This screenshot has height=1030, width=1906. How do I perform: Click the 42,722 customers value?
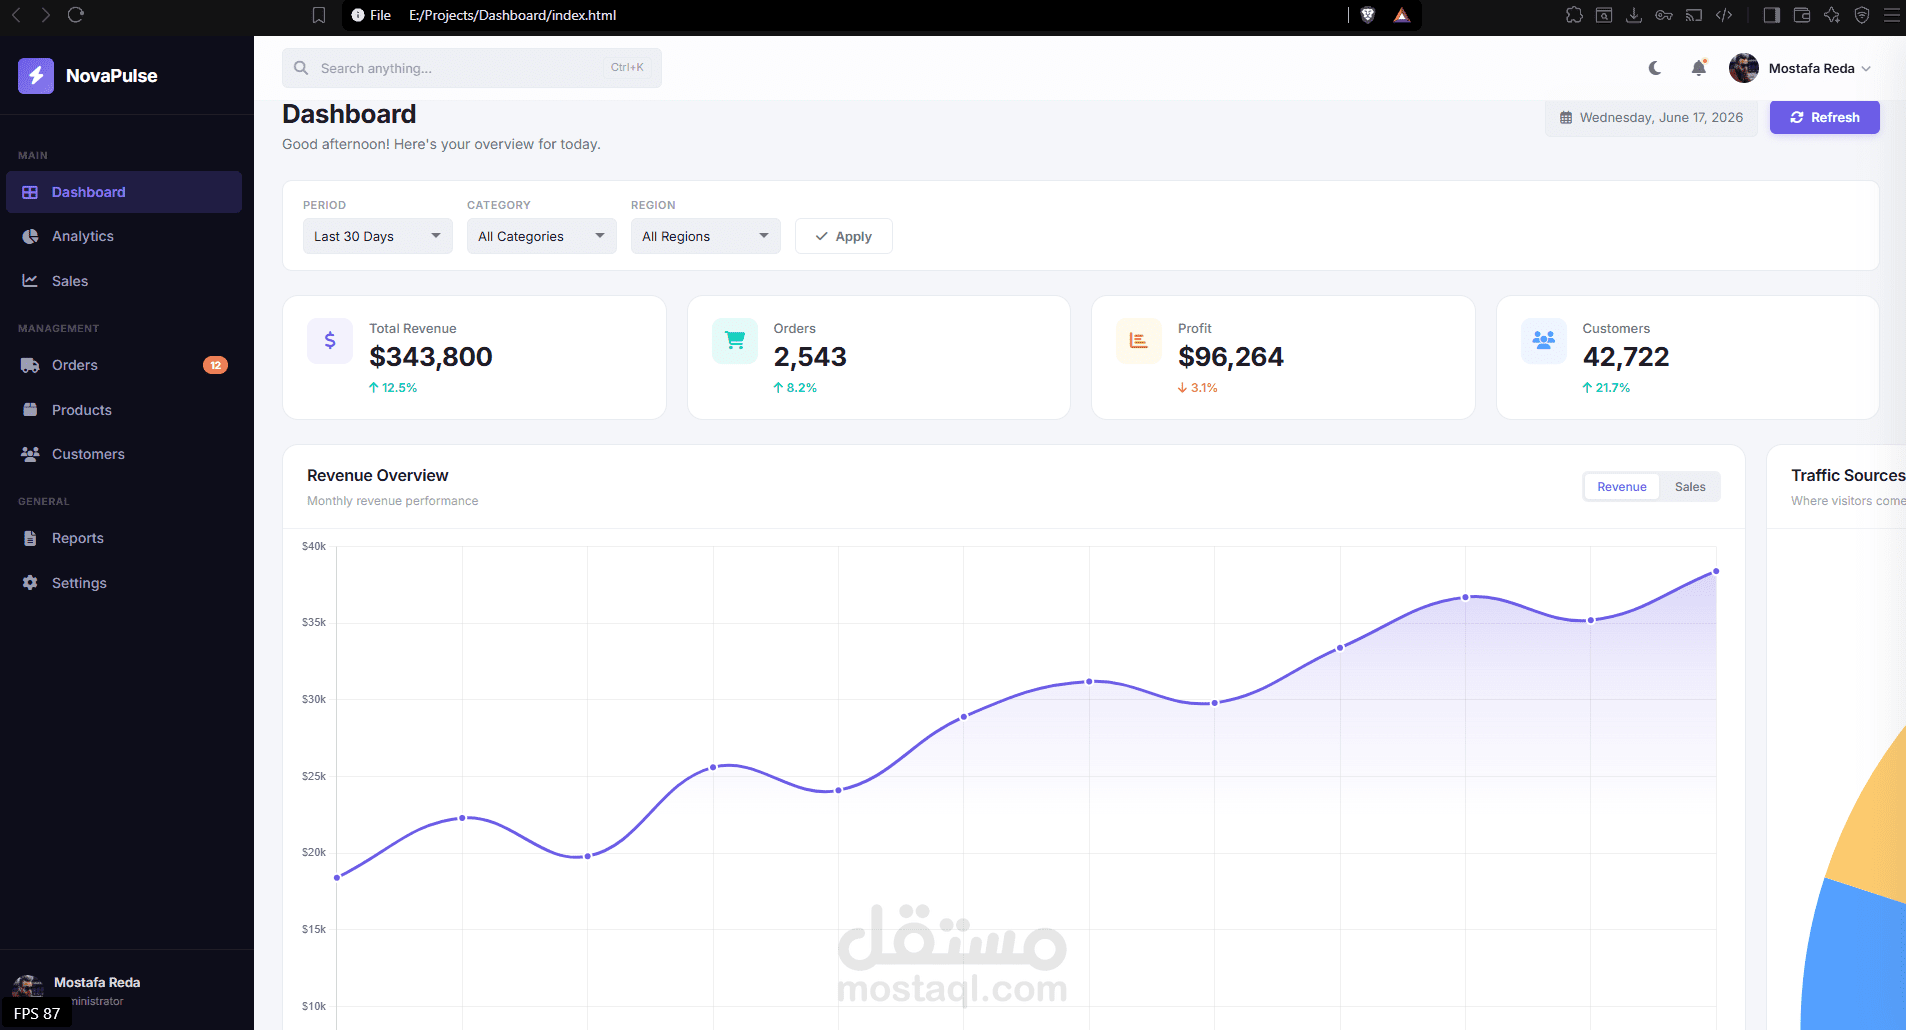coord(1626,357)
